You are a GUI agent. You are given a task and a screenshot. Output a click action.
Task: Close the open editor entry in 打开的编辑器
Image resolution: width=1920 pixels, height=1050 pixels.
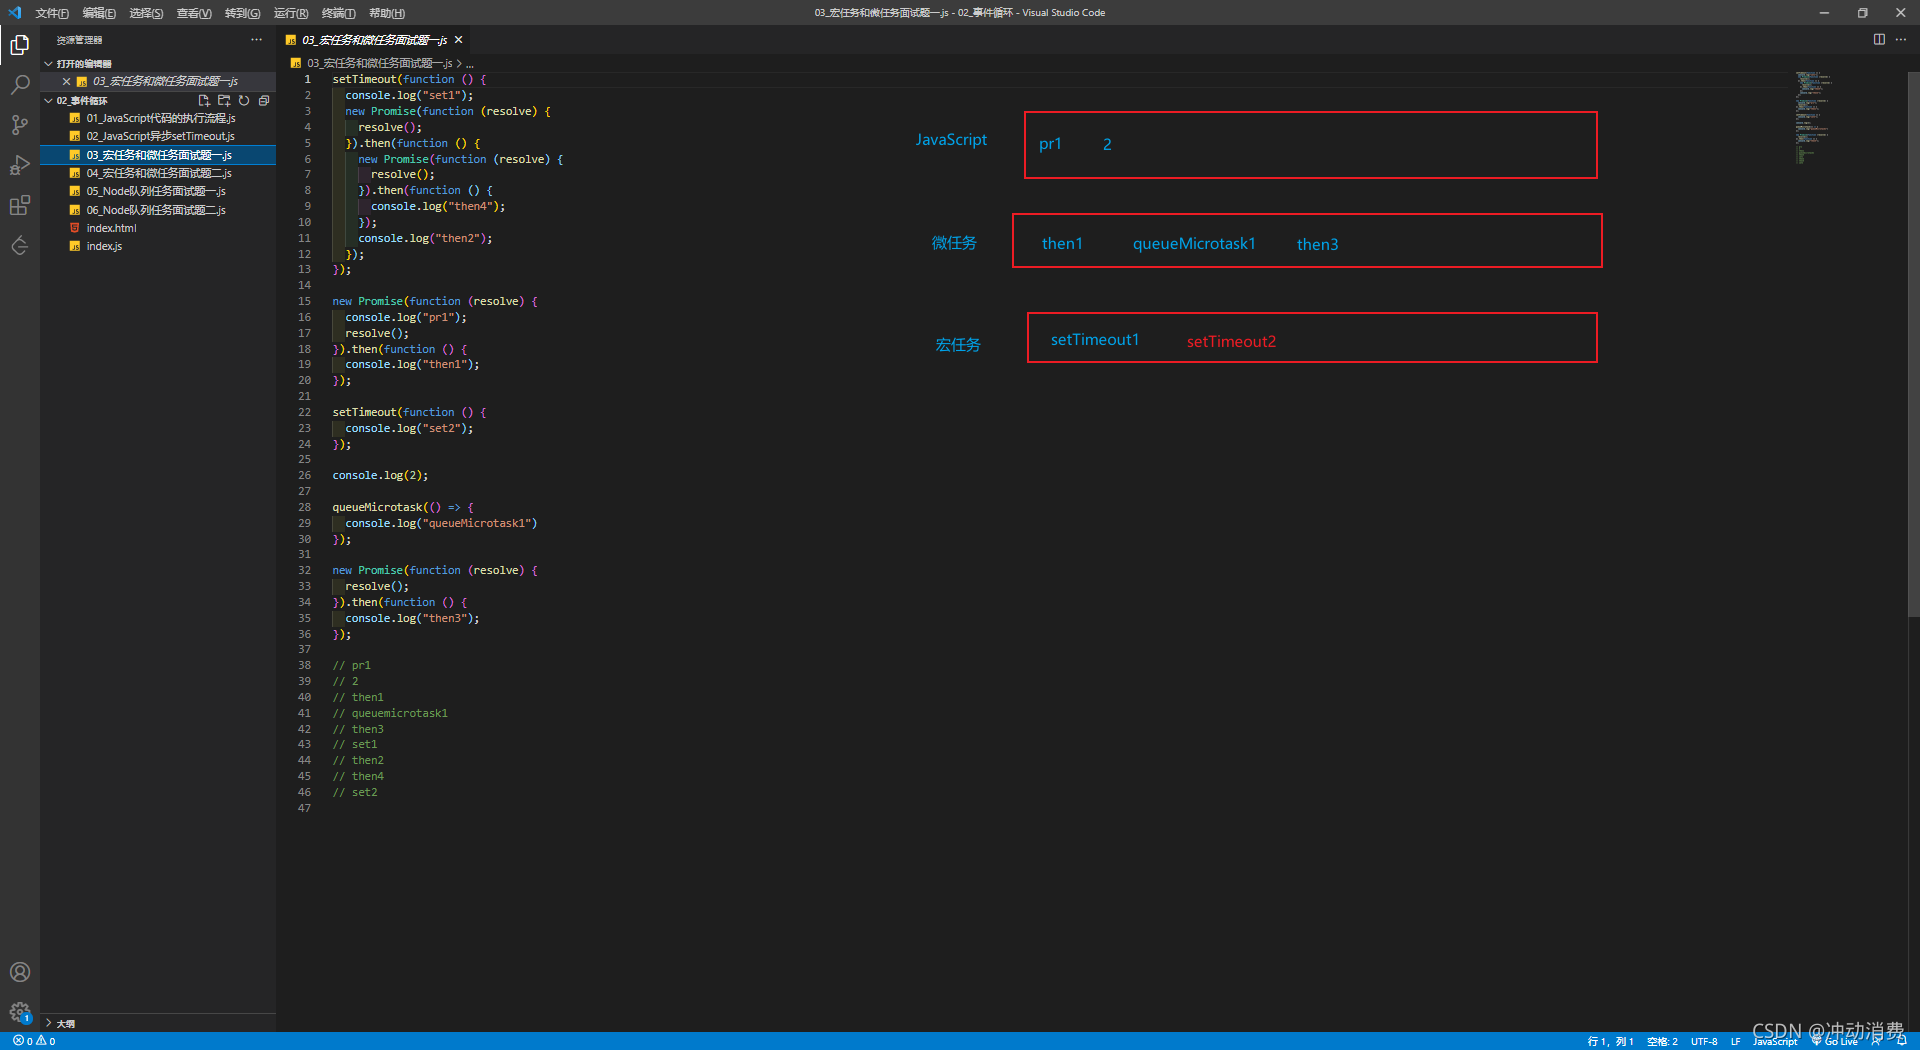[66, 82]
